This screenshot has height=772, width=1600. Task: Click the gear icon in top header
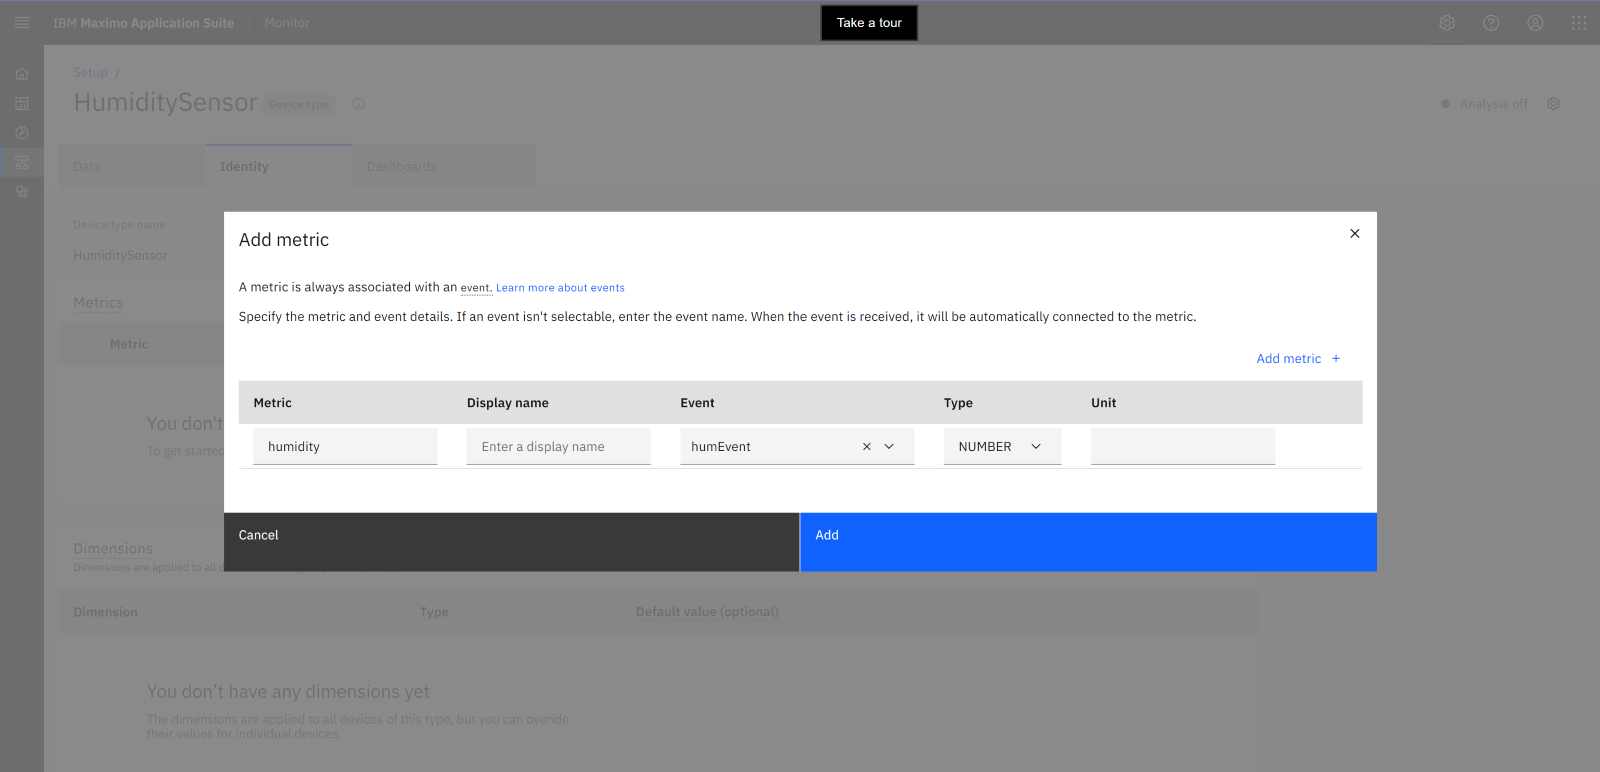click(1447, 23)
